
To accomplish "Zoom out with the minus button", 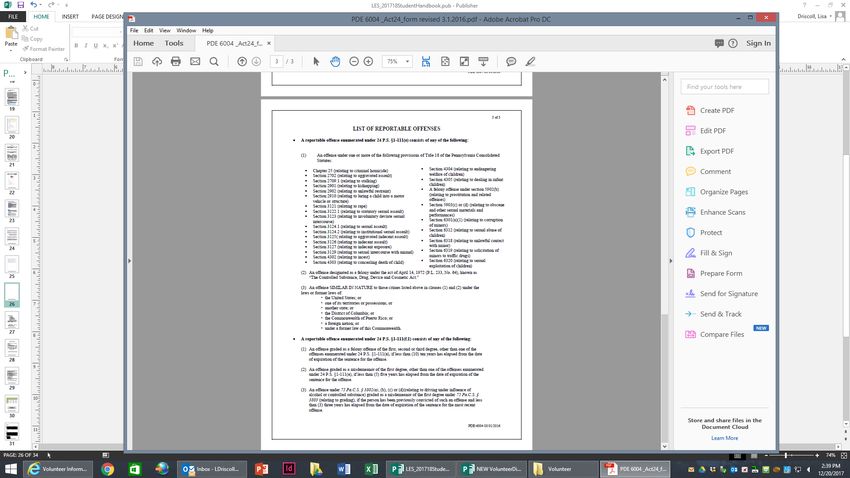I will click(354, 62).
